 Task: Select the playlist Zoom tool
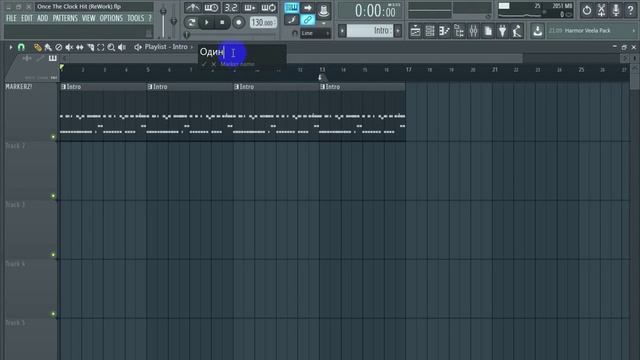(x=111, y=47)
